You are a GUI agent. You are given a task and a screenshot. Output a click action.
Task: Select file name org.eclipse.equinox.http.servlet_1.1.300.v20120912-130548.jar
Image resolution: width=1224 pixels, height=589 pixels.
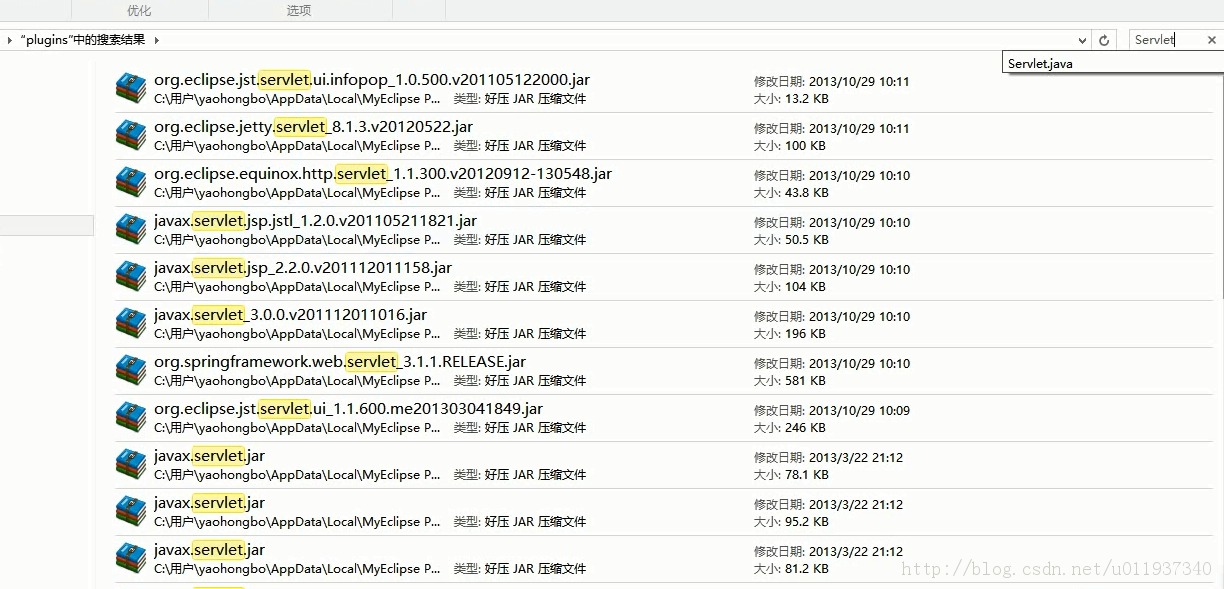[383, 173]
